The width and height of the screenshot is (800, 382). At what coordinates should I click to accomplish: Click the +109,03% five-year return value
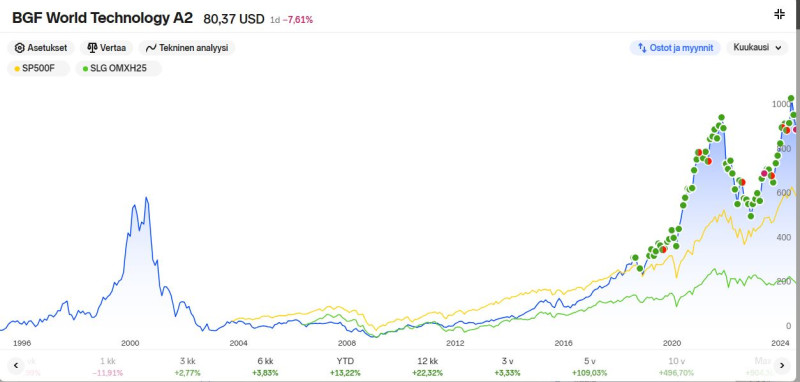(x=589, y=373)
